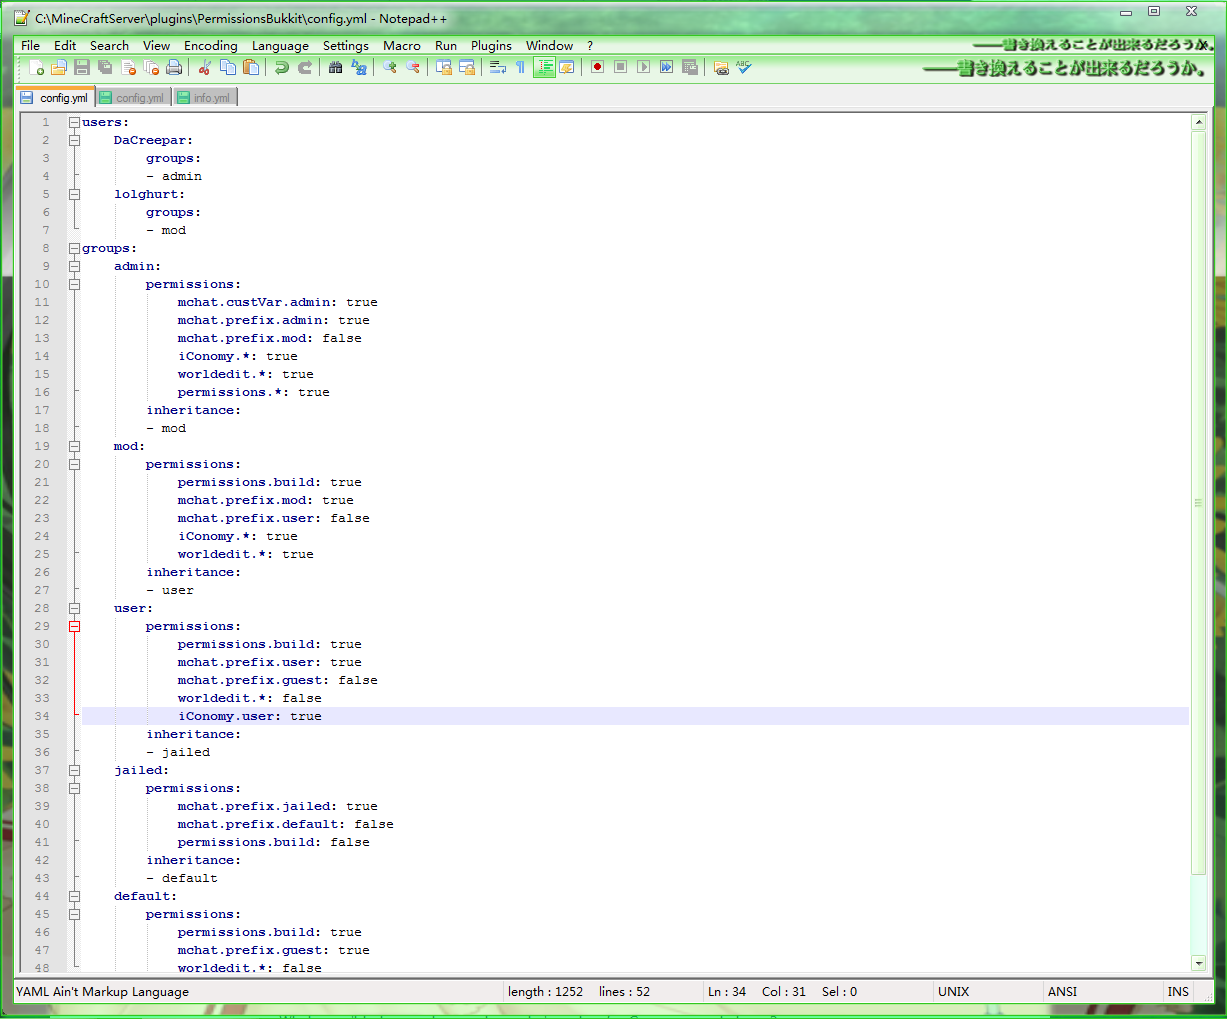The image size is (1227, 1019).
Task: Open Find with the binoculars icon
Action: pyautogui.click(x=335, y=67)
